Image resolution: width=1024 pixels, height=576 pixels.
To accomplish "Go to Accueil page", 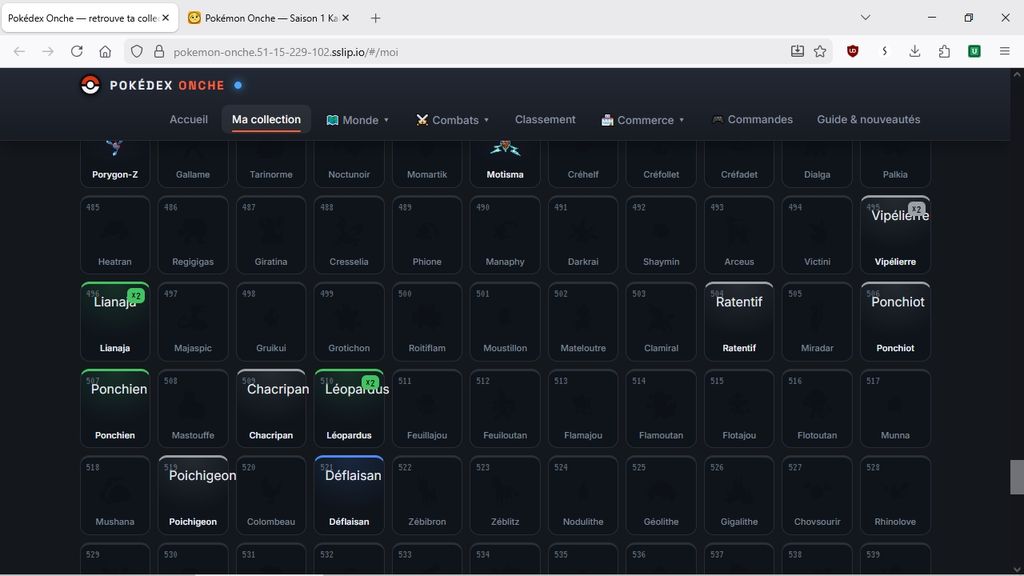I will pyautogui.click(x=189, y=120).
